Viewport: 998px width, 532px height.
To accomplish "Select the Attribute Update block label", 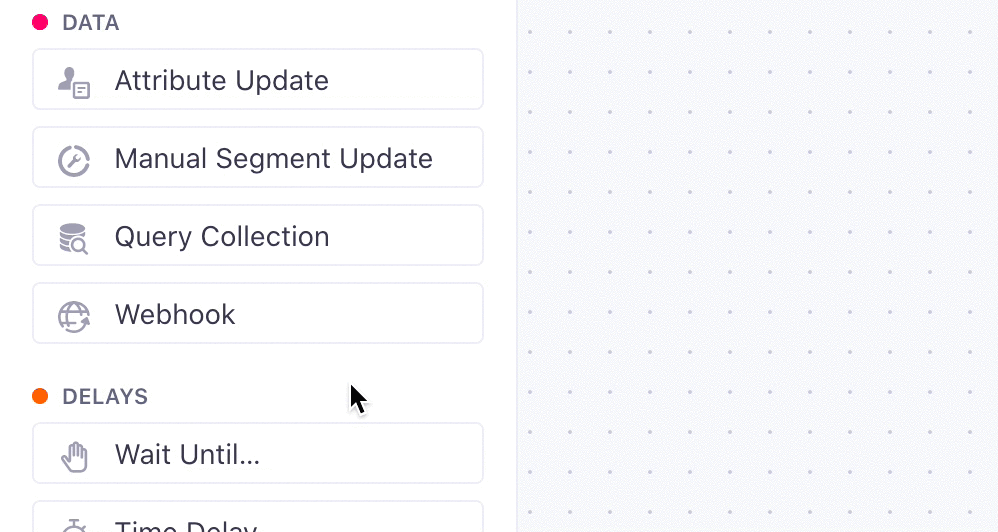I will [221, 81].
